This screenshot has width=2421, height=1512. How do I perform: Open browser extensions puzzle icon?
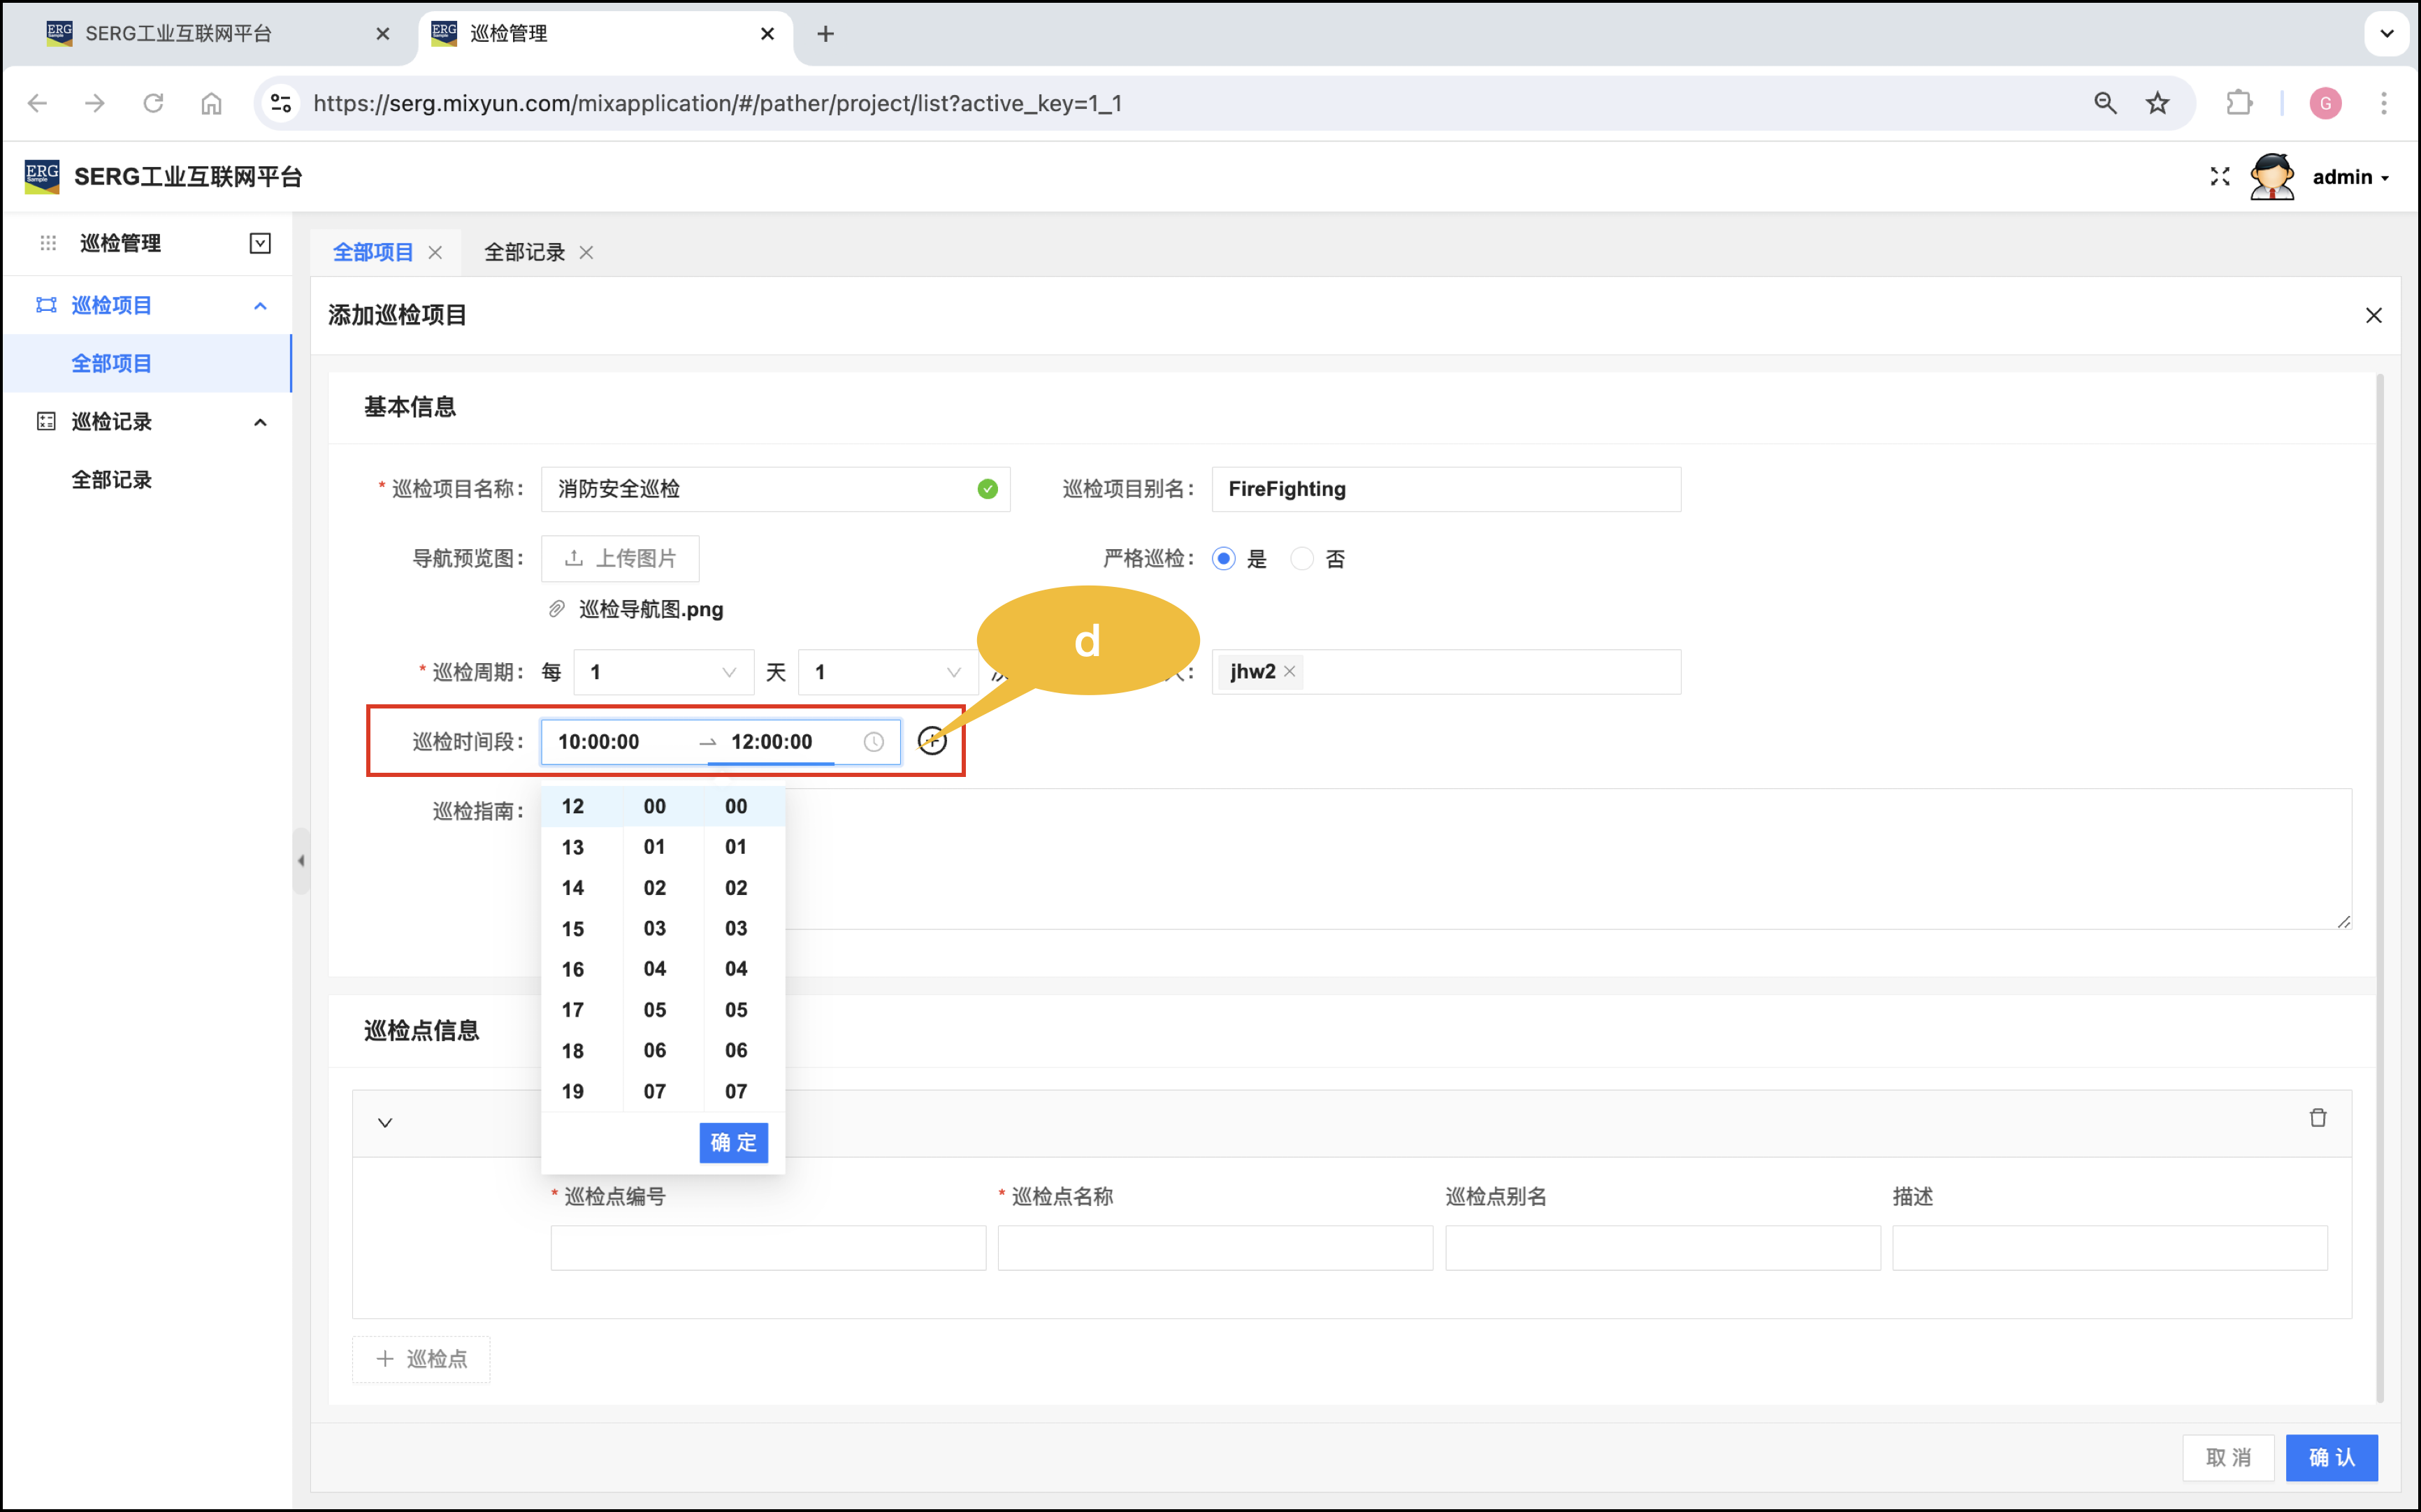tap(2238, 103)
